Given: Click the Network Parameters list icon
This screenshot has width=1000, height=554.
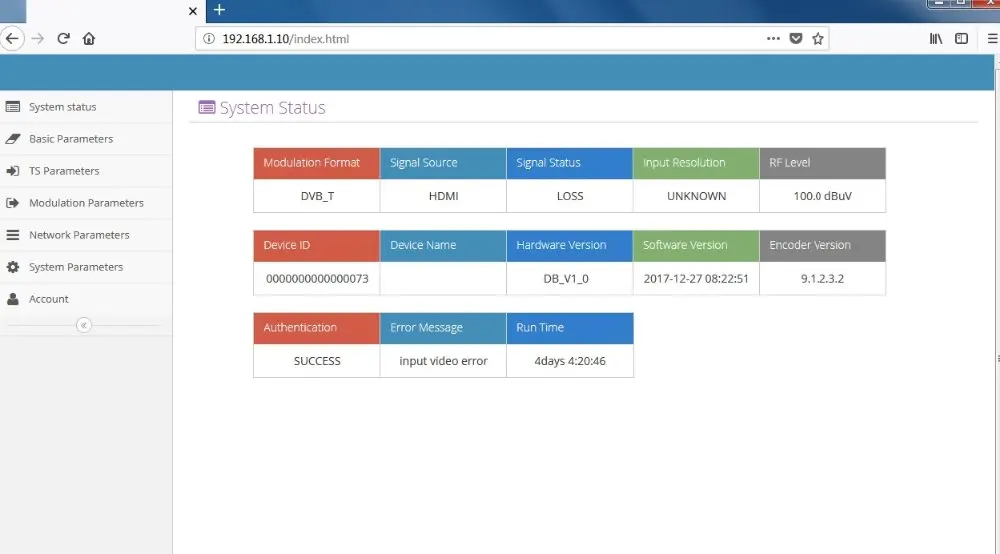Looking at the screenshot, I should (x=13, y=235).
